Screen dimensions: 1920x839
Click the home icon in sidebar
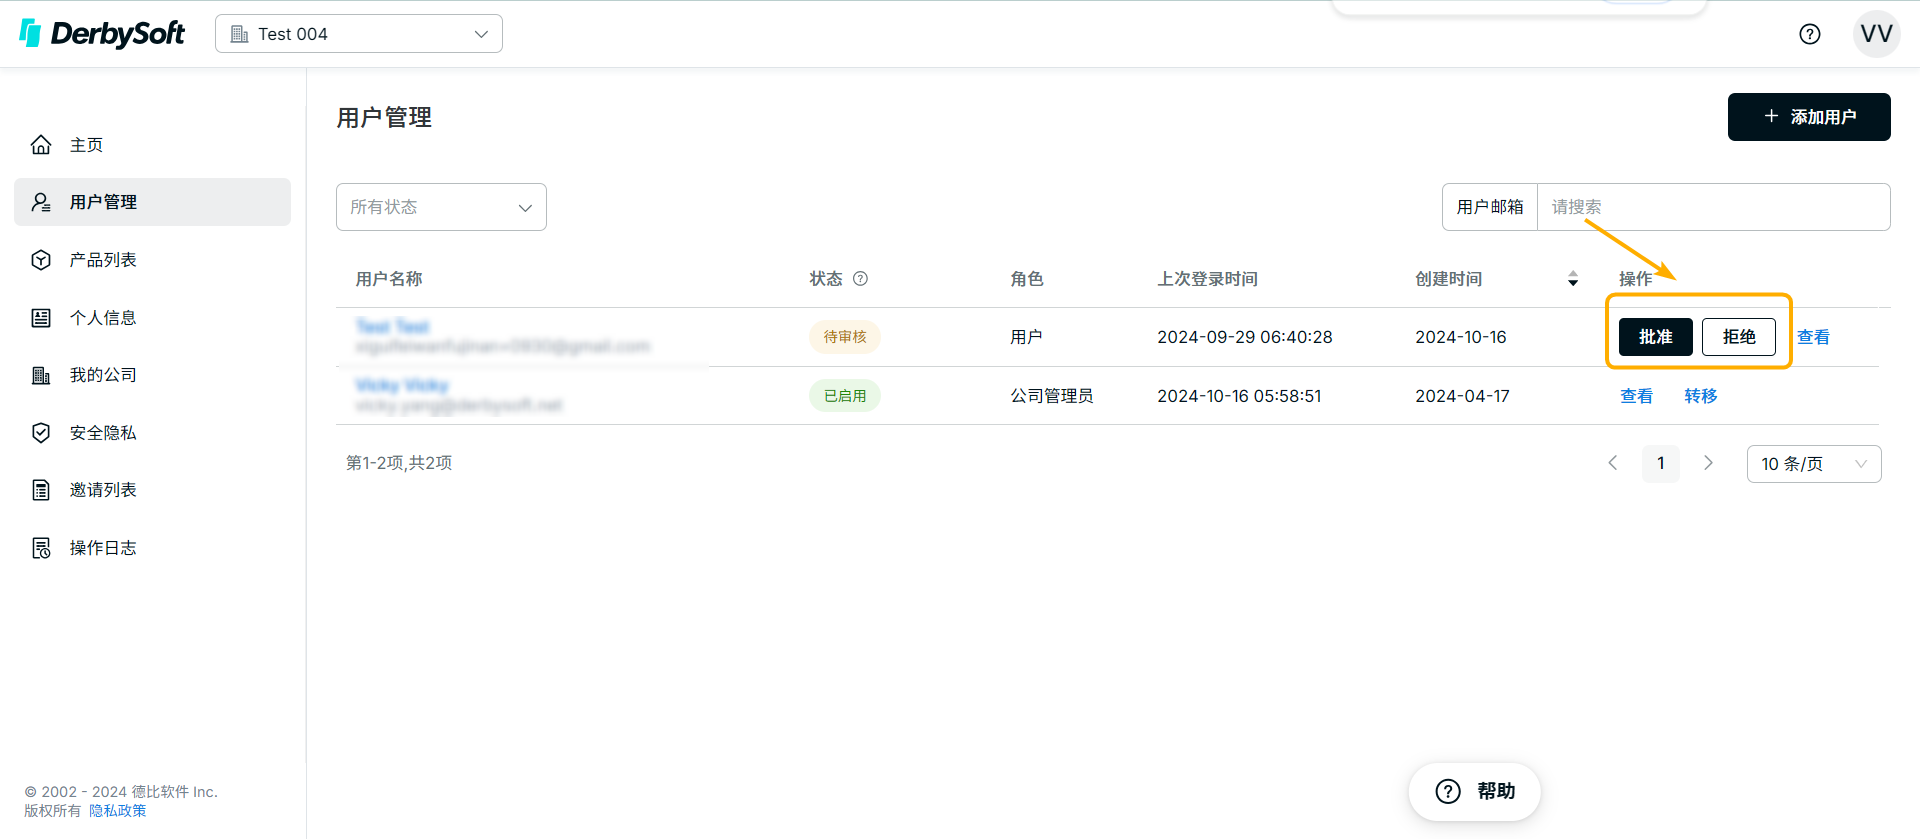(41, 145)
